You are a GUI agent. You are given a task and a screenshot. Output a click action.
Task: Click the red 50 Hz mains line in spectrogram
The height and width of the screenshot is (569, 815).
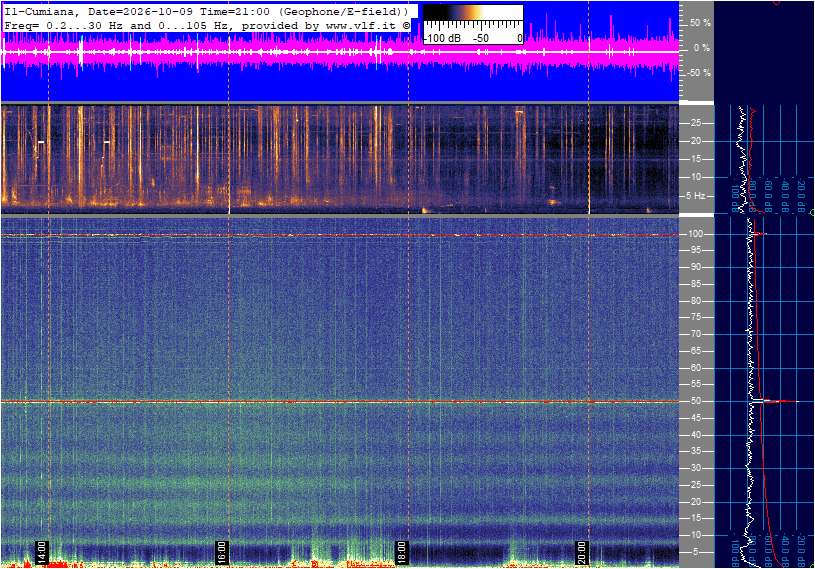[340, 402]
